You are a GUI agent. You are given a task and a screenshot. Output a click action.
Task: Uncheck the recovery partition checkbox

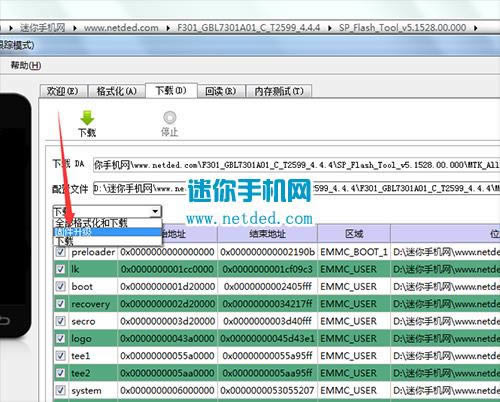tap(60, 304)
